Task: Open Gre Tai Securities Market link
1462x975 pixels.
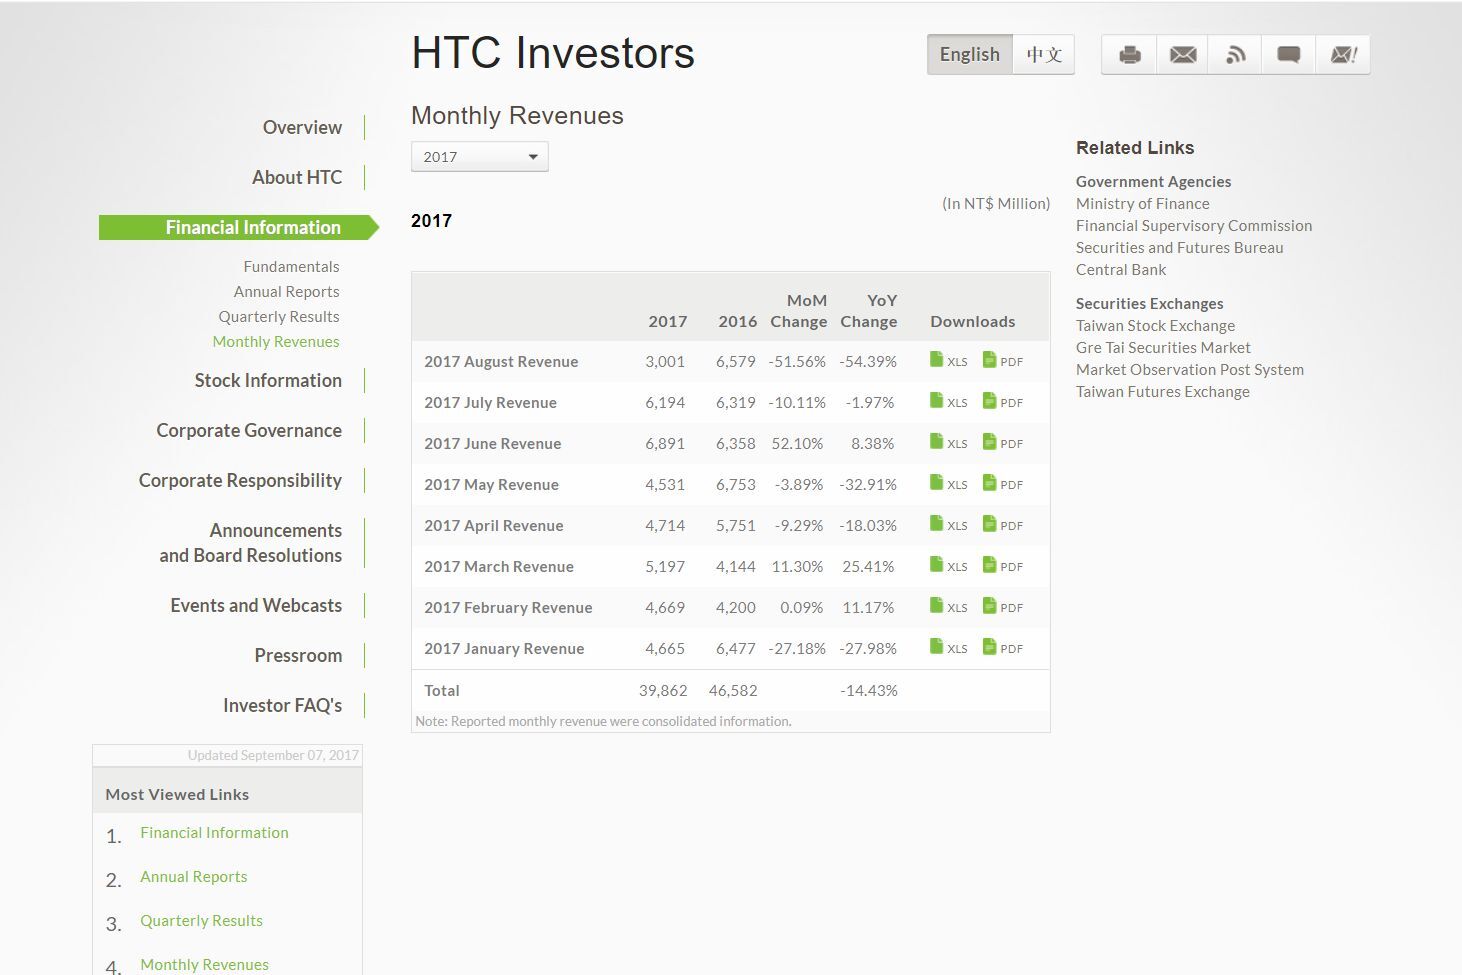Action: (x=1163, y=347)
